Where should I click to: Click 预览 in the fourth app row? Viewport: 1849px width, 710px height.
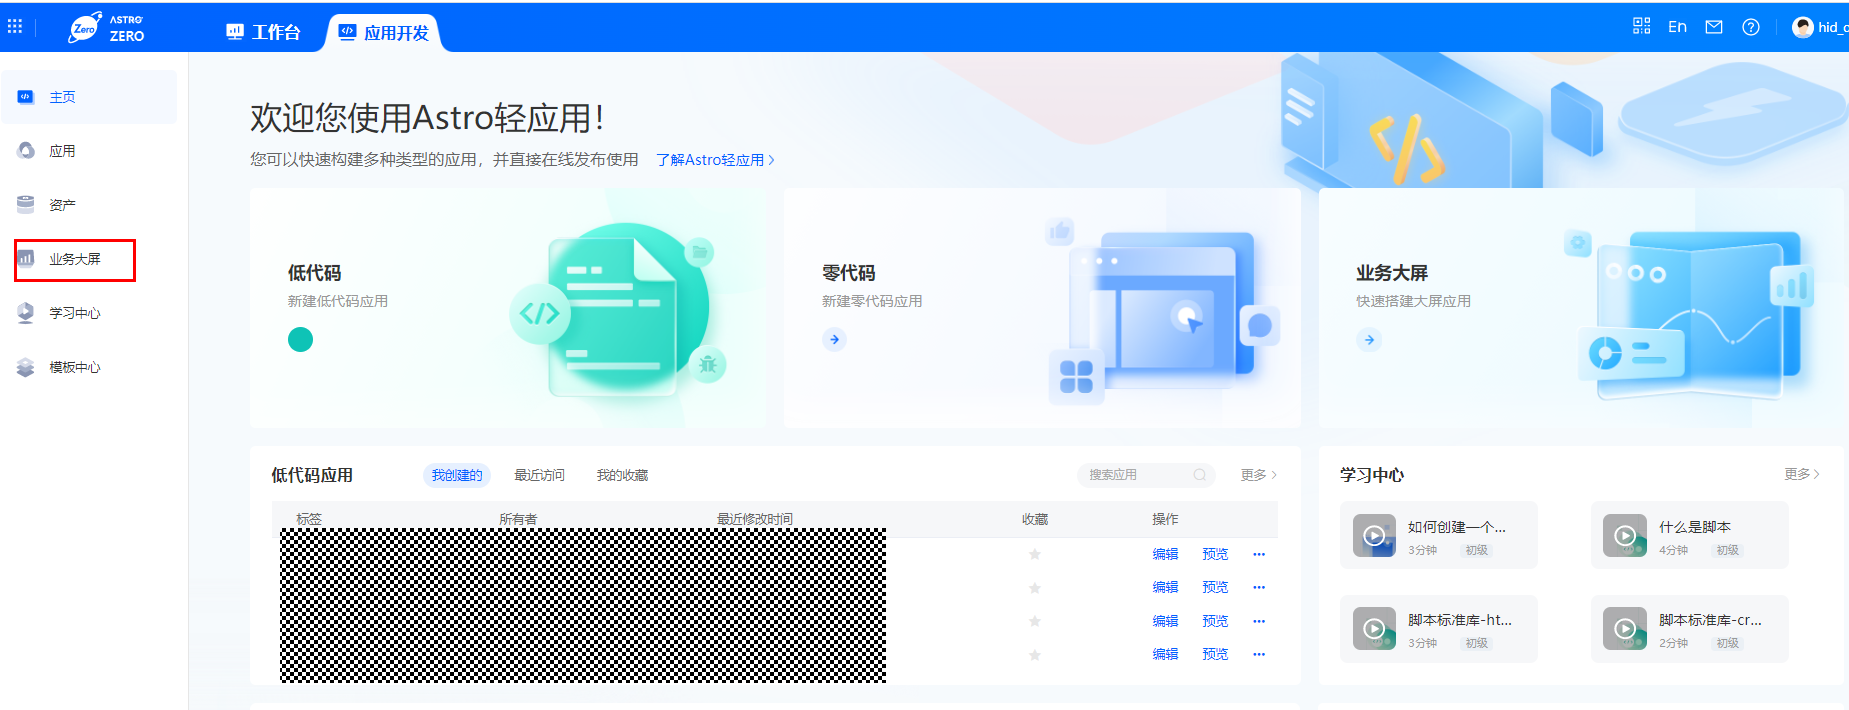tap(1215, 654)
